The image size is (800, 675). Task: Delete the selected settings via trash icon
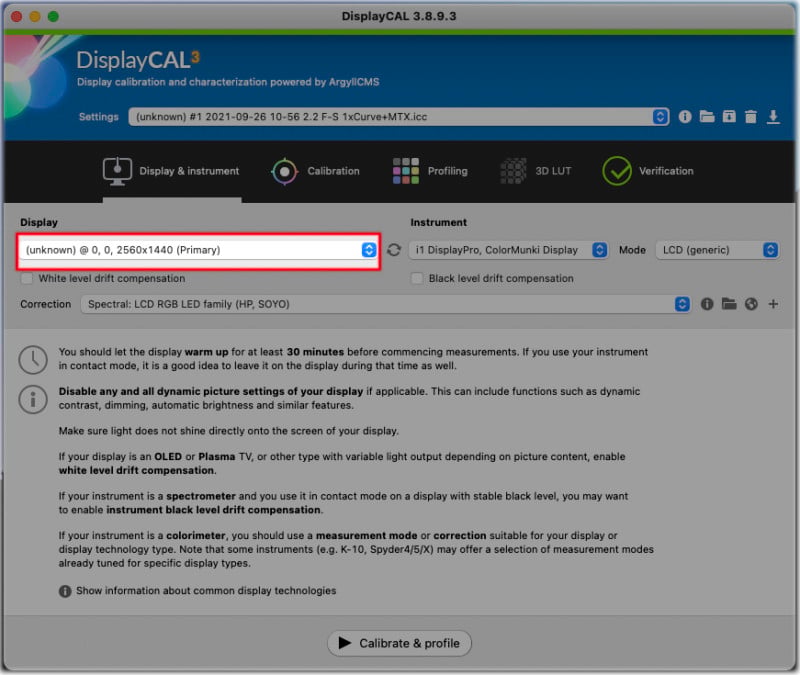pyautogui.click(x=751, y=117)
